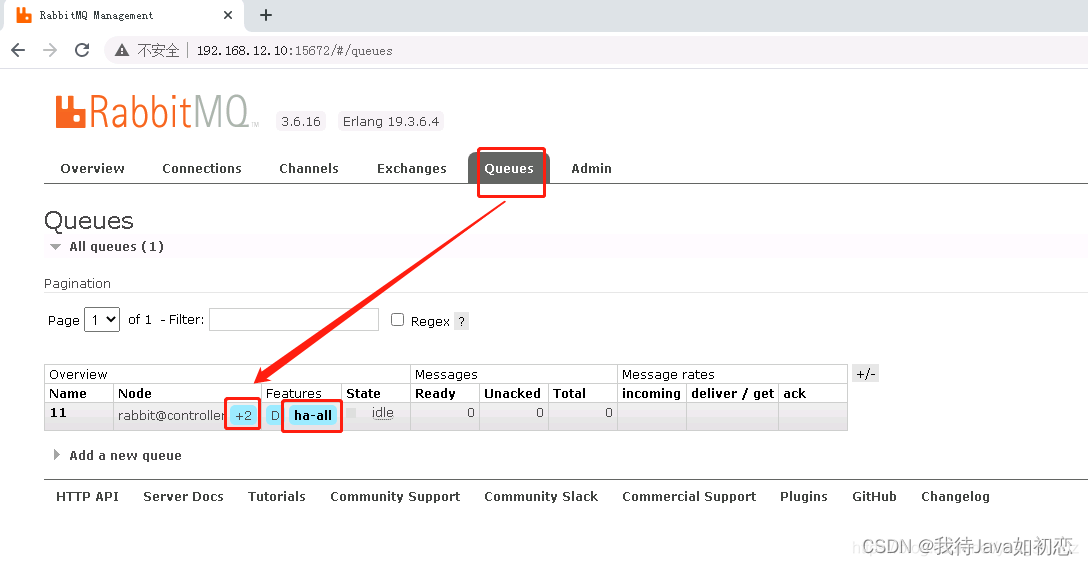Open the Plugins link

click(x=804, y=497)
